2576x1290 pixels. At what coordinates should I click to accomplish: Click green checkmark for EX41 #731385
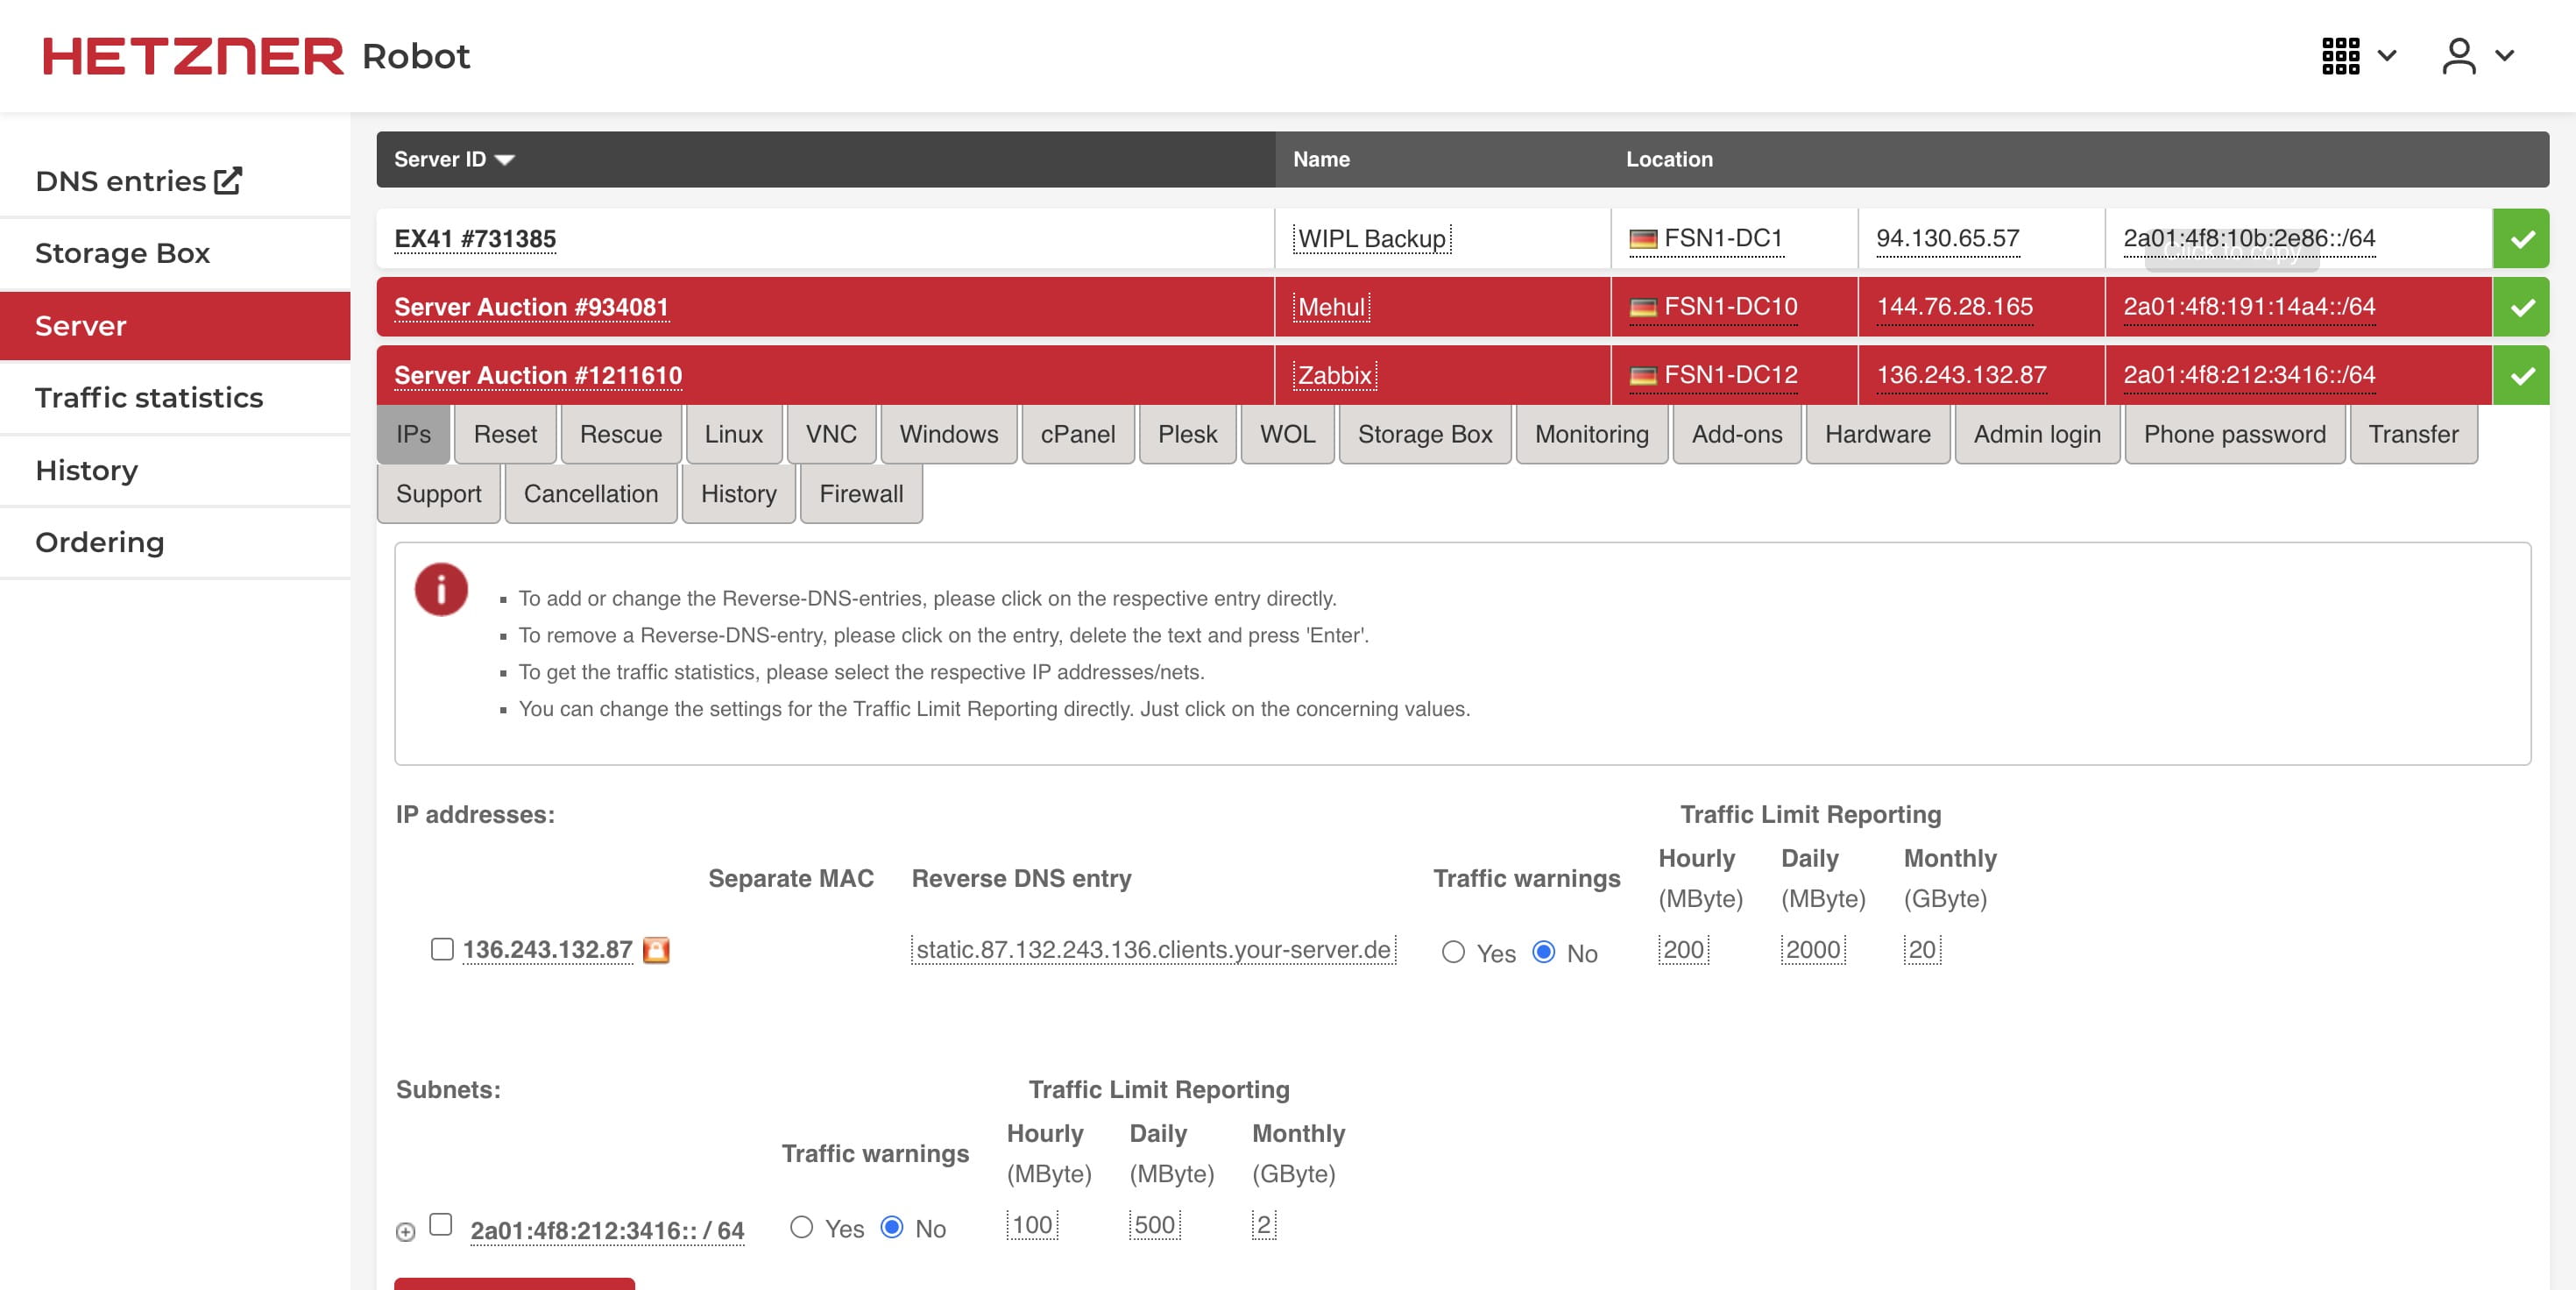point(2521,238)
